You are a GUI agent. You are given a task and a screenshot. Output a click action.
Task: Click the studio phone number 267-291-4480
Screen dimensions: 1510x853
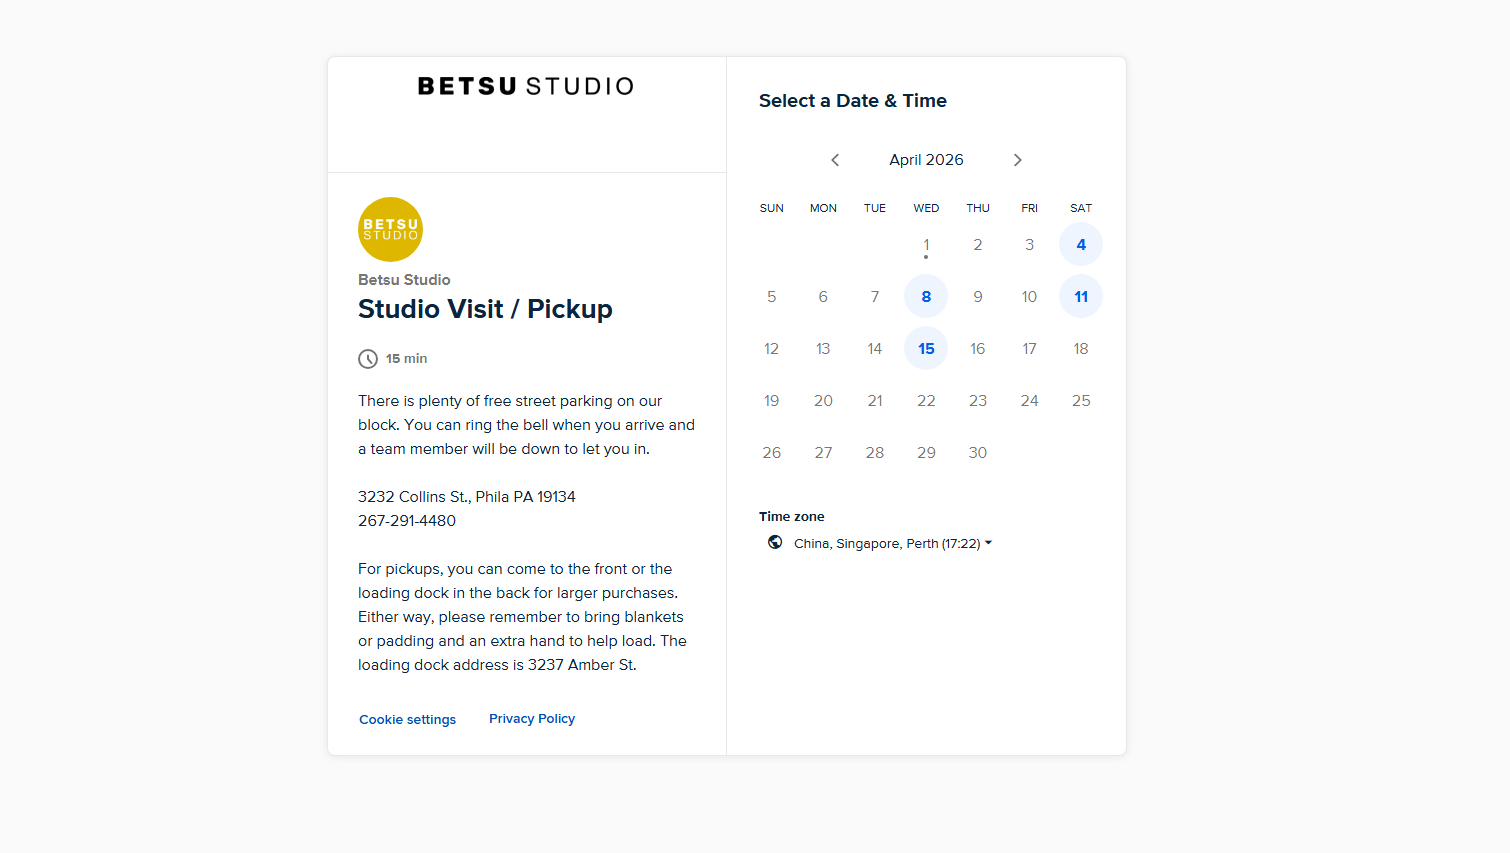coord(407,521)
